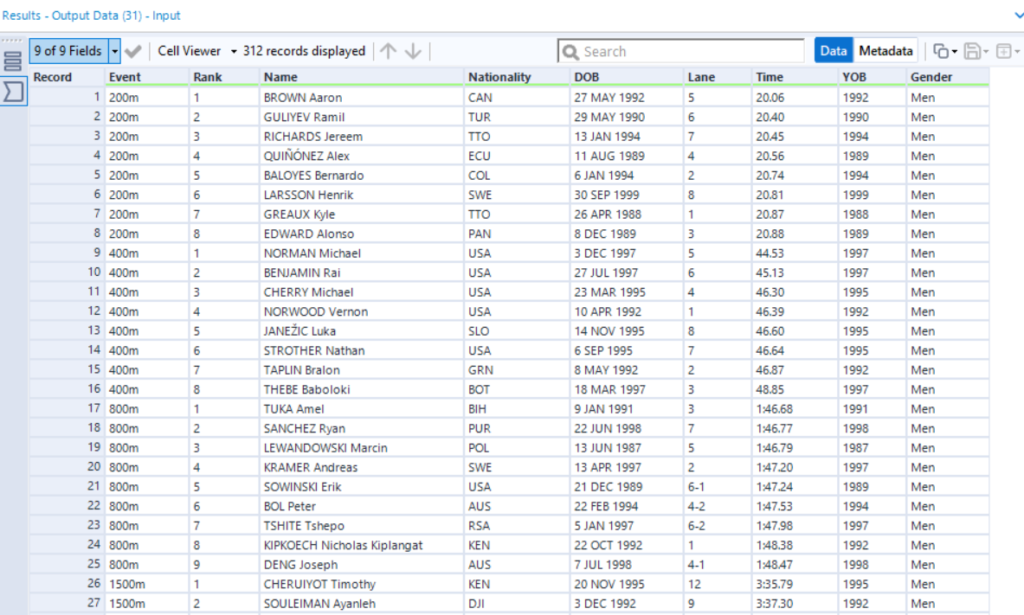This screenshot has height=615, width=1024.
Task: Select the cell BENJAMIN Rai
Action: pos(362,272)
